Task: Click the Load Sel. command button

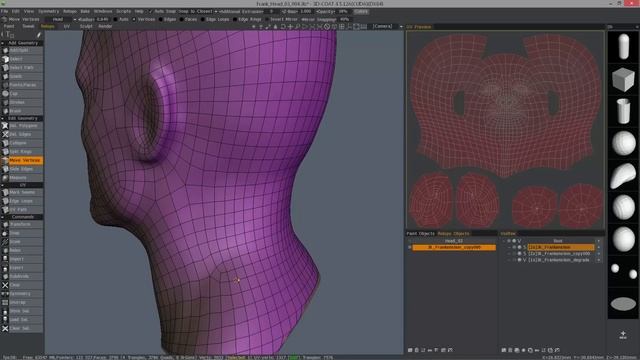Action: [x=22, y=320]
